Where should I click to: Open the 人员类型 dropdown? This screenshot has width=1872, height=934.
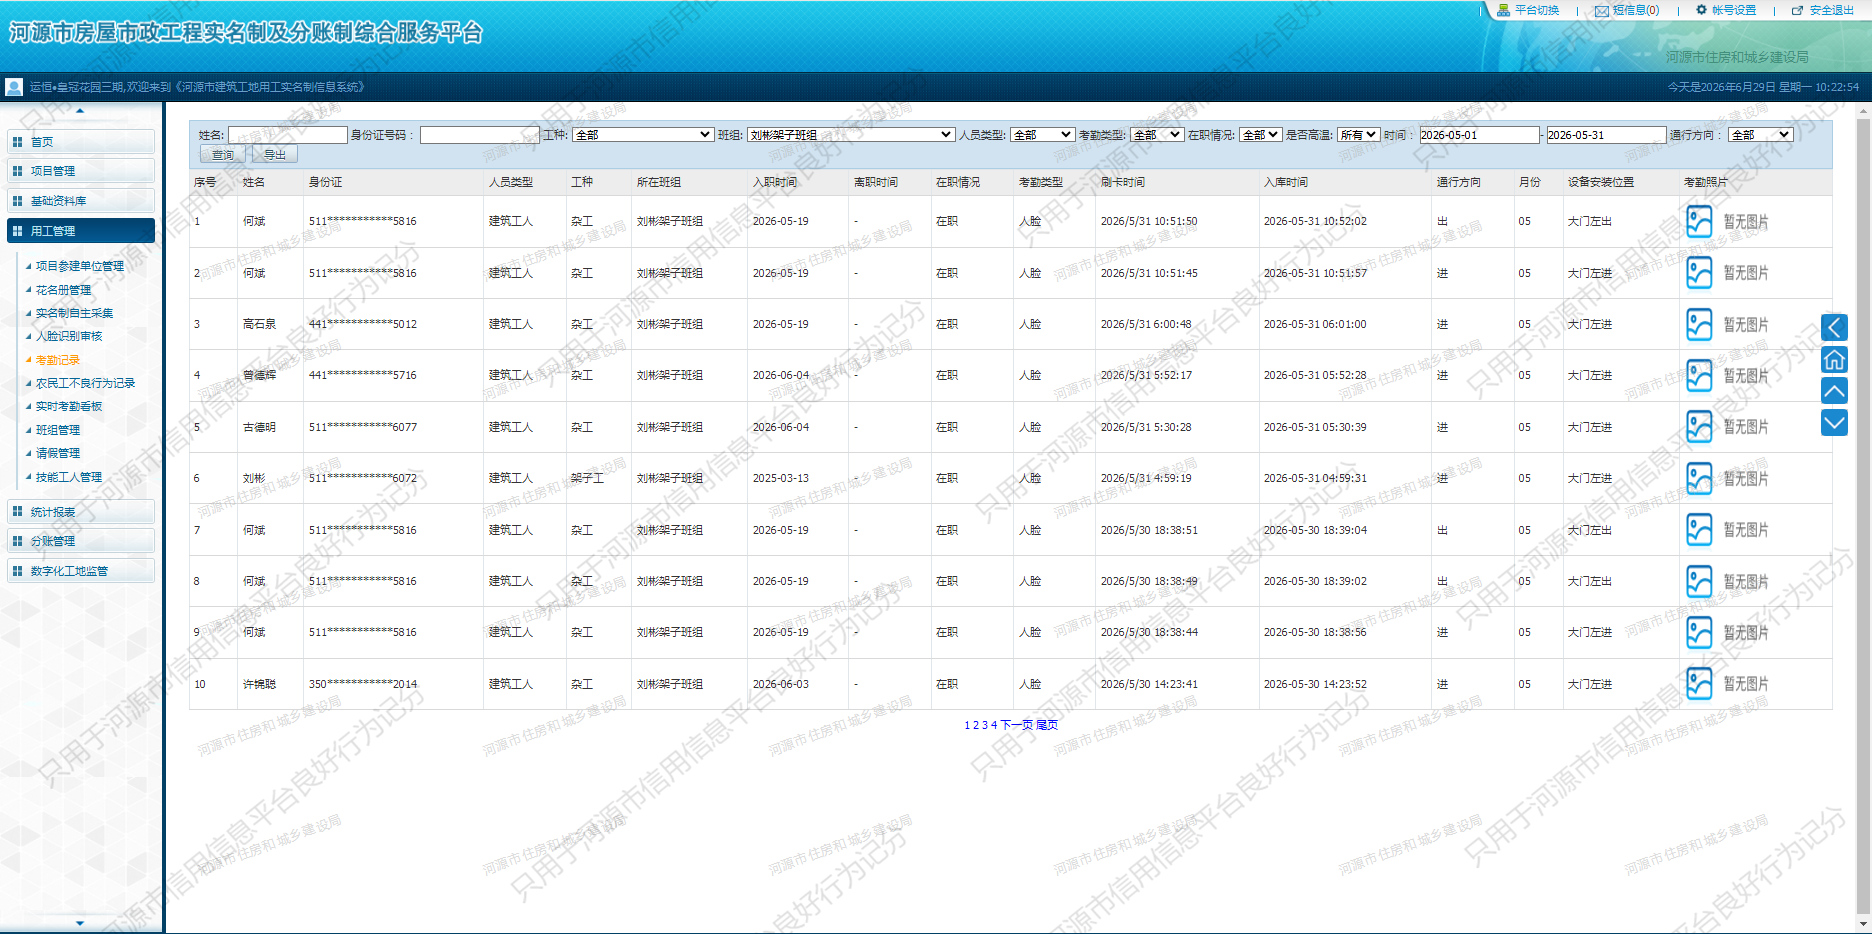(x=1042, y=134)
